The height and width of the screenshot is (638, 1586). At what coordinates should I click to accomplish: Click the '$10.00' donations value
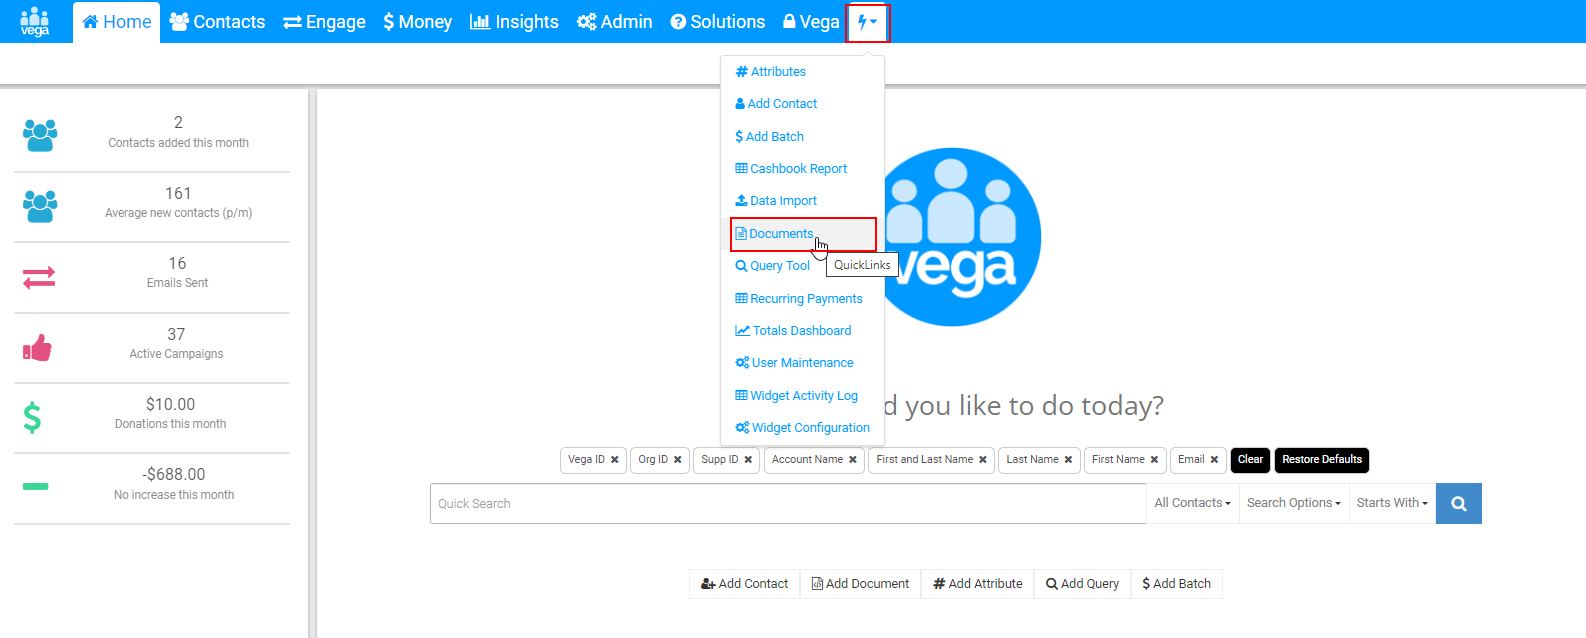[171, 405]
